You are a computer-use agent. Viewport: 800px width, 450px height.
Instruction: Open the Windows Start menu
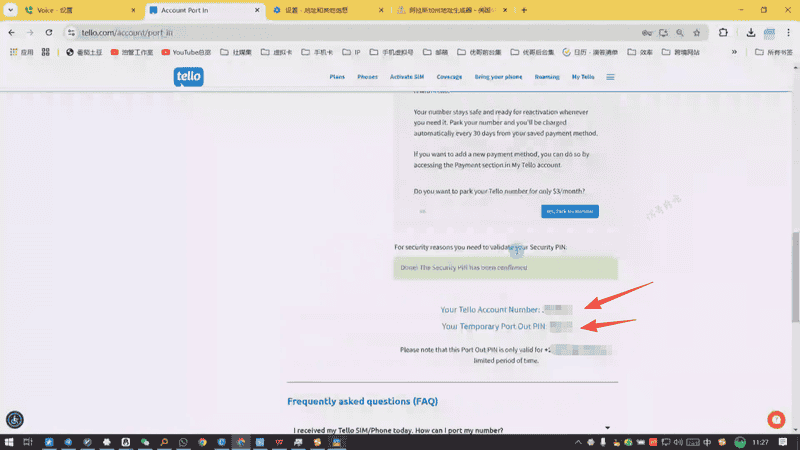pyautogui.click(x=9, y=442)
